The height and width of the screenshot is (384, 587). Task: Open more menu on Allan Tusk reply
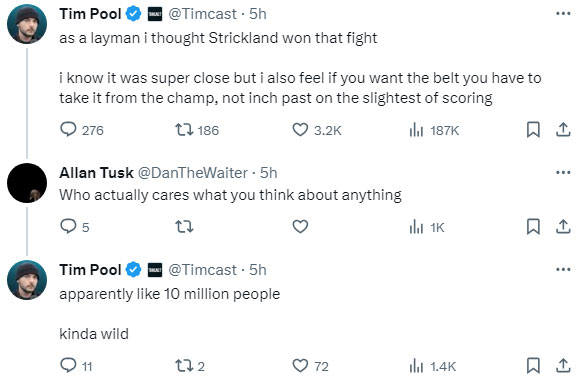pos(563,173)
